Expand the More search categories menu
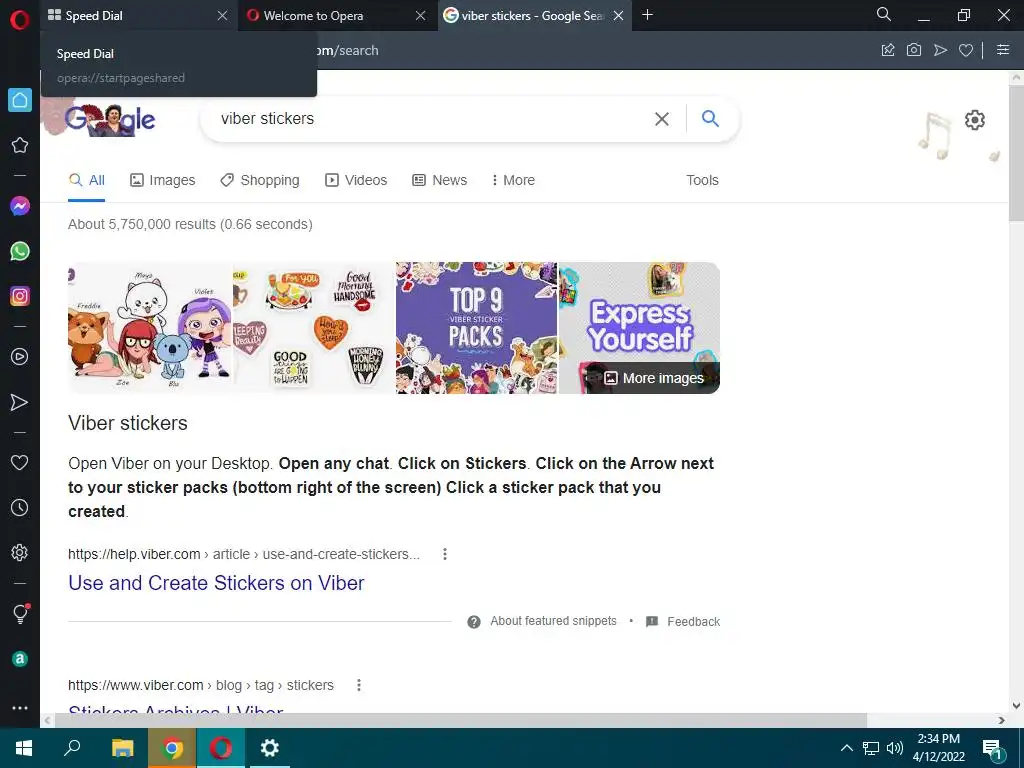The height and width of the screenshot is (768, 1024). click(513, 180)
